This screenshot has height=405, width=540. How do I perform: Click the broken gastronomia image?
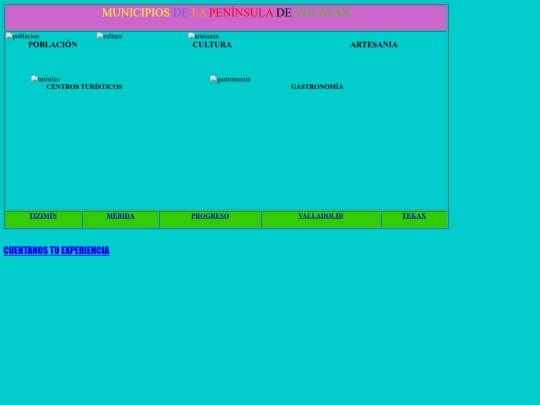[x=230, y=79]
